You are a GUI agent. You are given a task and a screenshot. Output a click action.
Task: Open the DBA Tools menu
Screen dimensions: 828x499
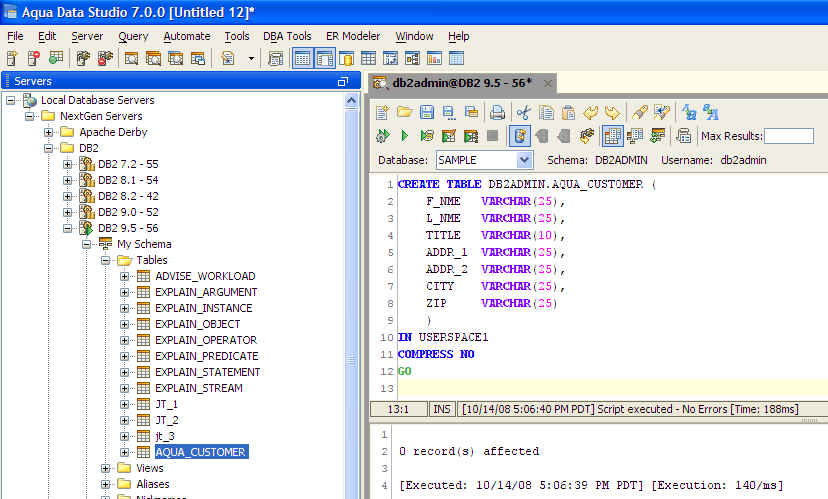click(287, 36)
